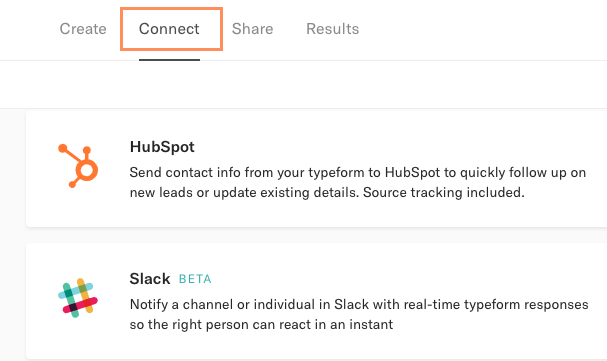Go to the Results tab
The height and width of the screenshot is (361, 607).
click(x=333, y=29)
